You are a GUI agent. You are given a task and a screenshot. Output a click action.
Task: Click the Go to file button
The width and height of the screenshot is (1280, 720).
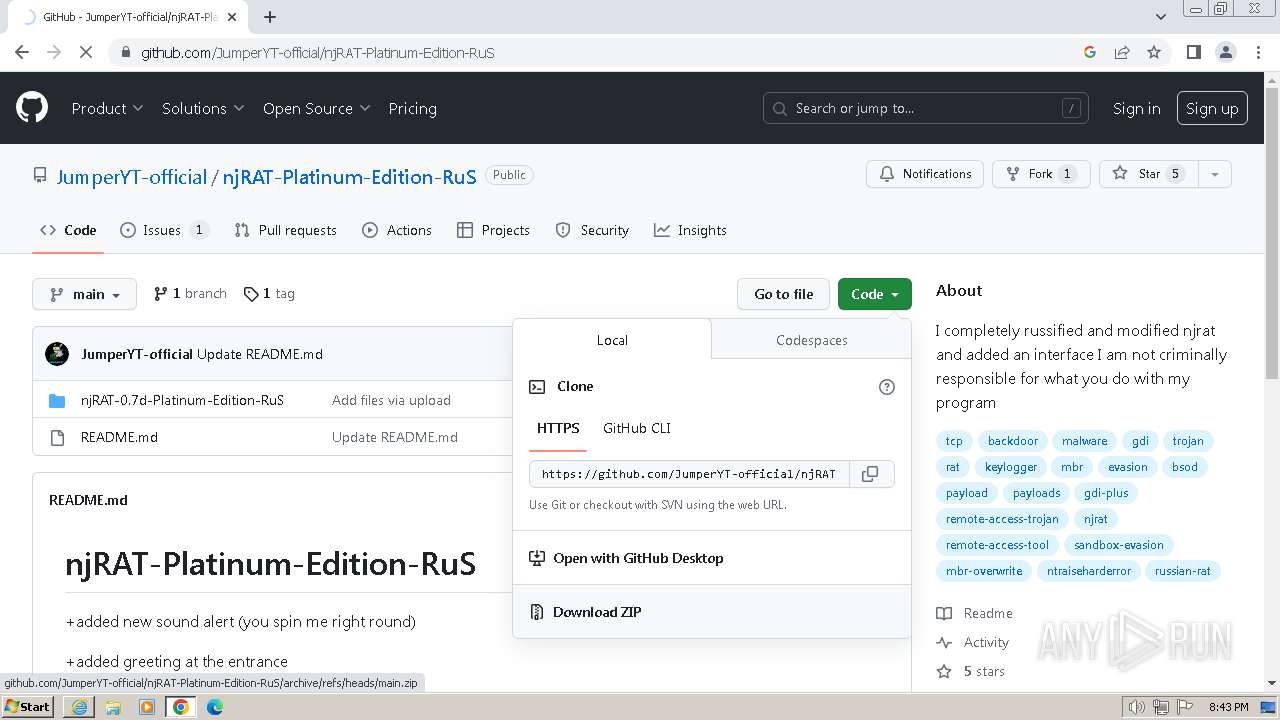pyautogui.click(x=784, y=294)
